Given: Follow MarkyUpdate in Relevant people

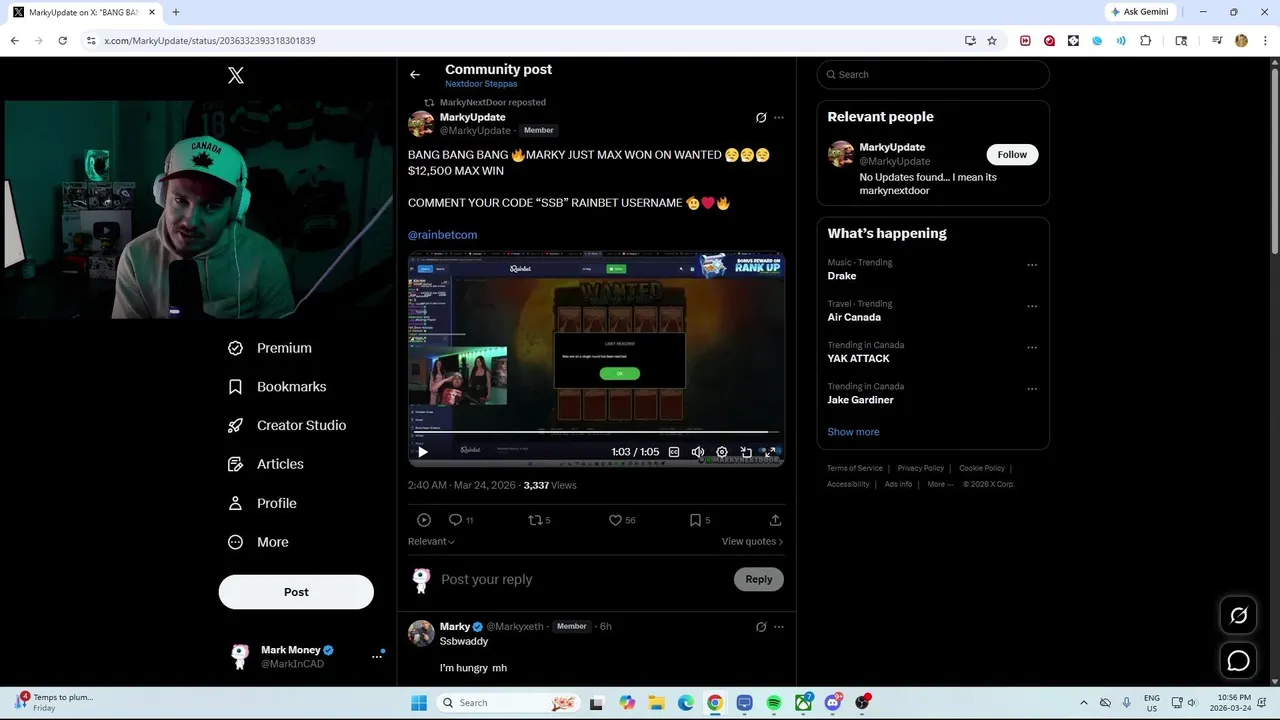Looking at the screenshot, I should pos(1012,155).
